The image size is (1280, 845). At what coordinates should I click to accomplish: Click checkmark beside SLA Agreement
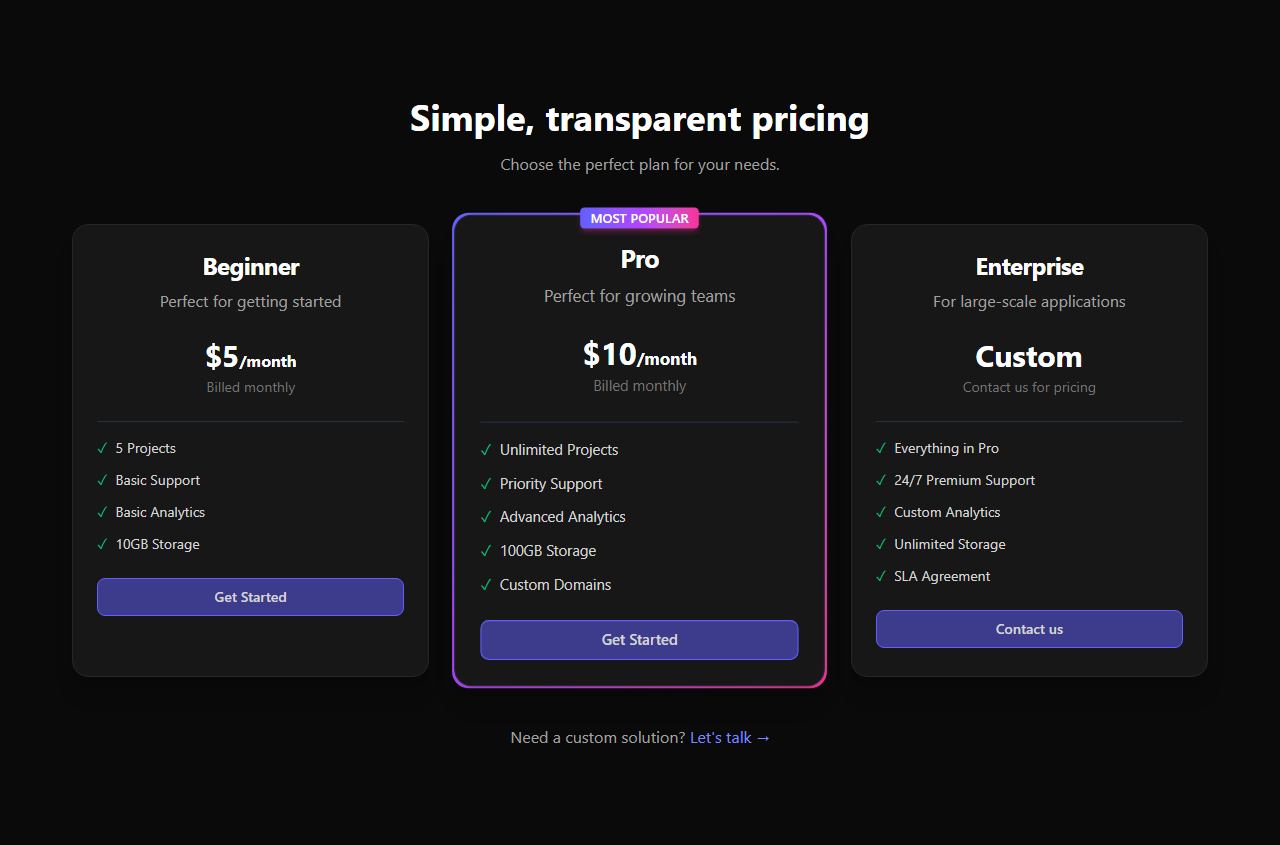click(x=881, y=576)
